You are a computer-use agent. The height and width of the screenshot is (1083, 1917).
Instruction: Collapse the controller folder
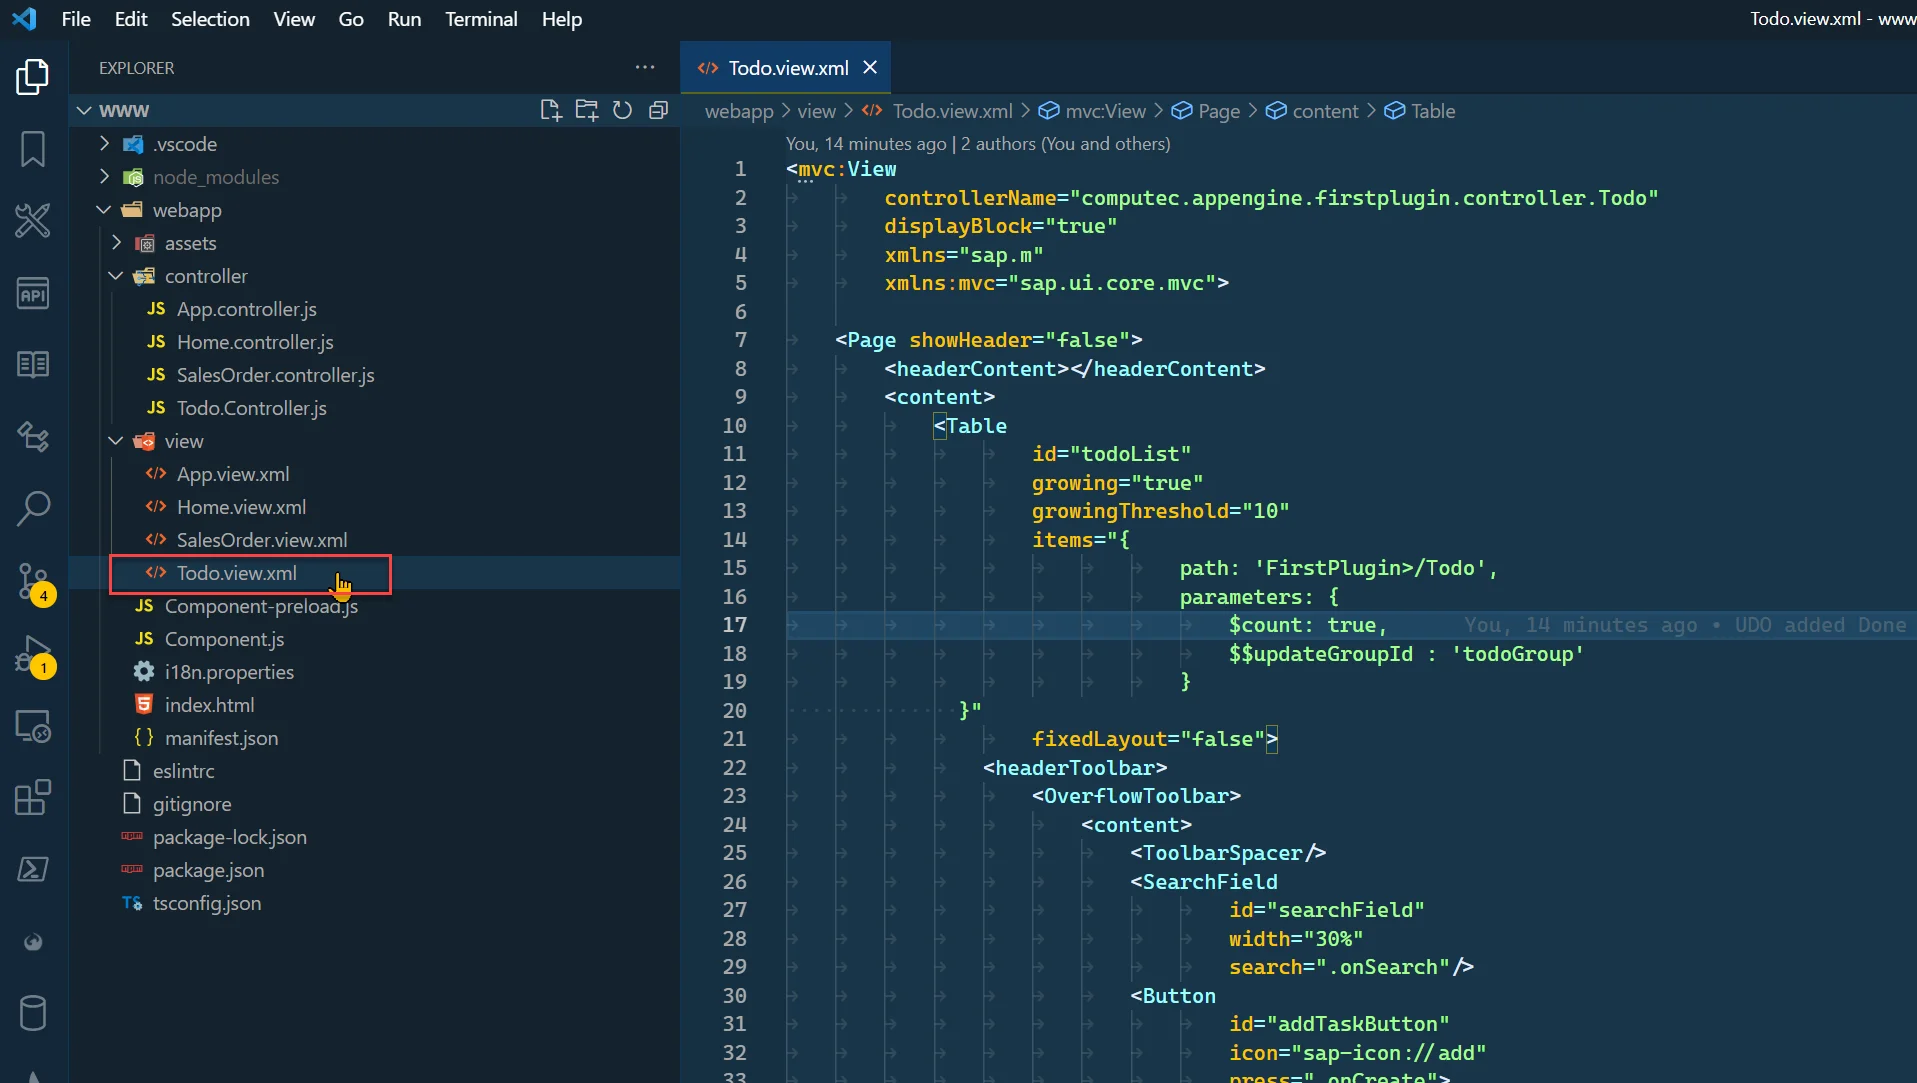pos(205,276)
